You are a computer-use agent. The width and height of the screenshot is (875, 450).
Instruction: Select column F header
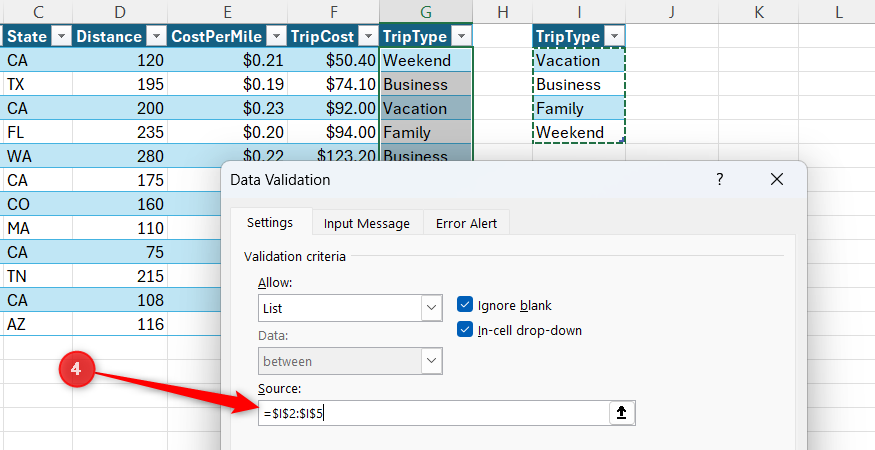333,12
